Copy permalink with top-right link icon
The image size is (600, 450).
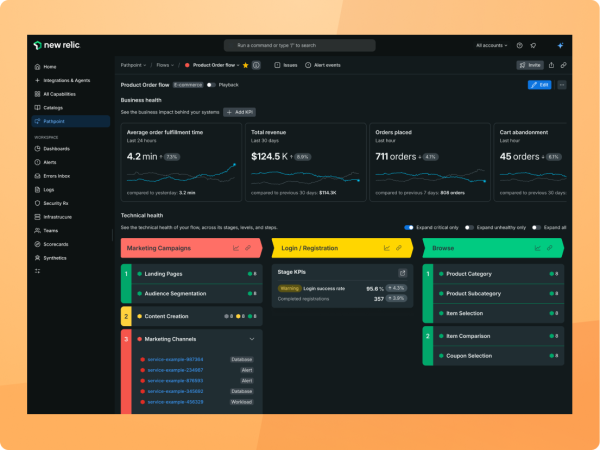pos(563,65)
